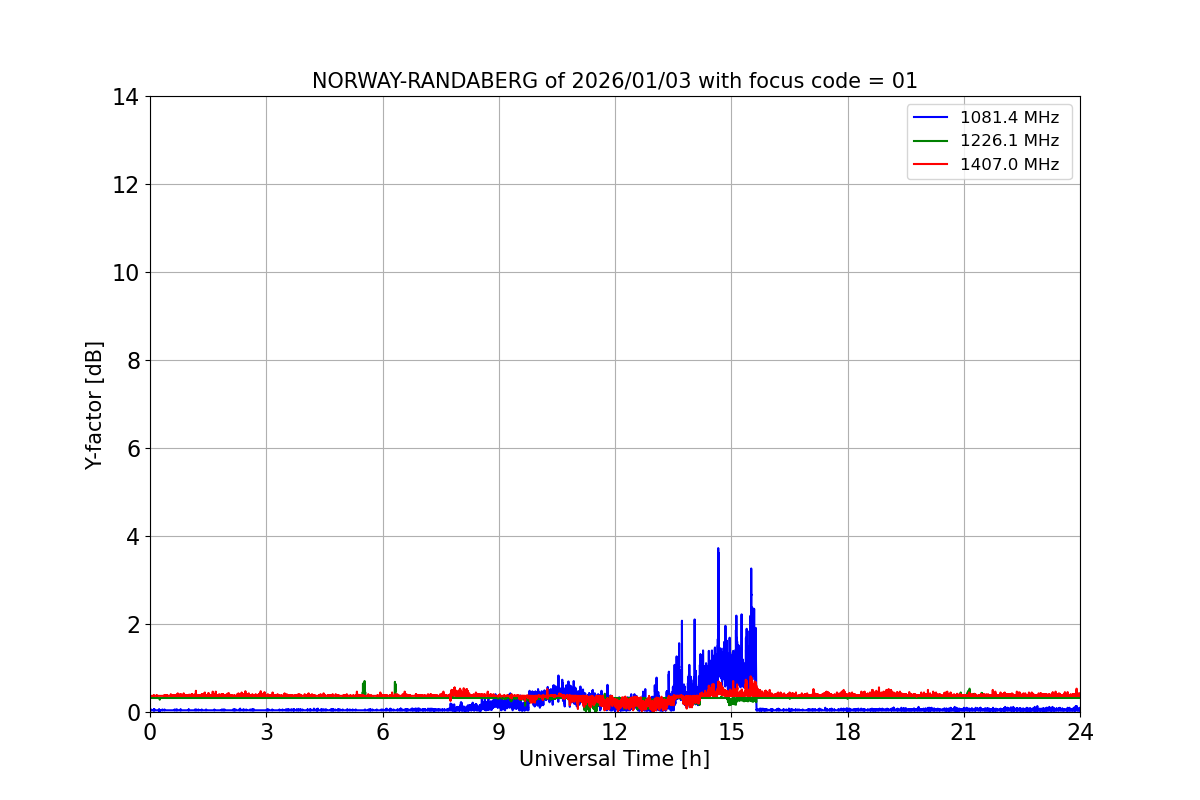This screenshot has width=1200, height=800.
Task: Click the tallest blue peak near 14.7 h
Action: pyautogui.click(x=718, y=550)
